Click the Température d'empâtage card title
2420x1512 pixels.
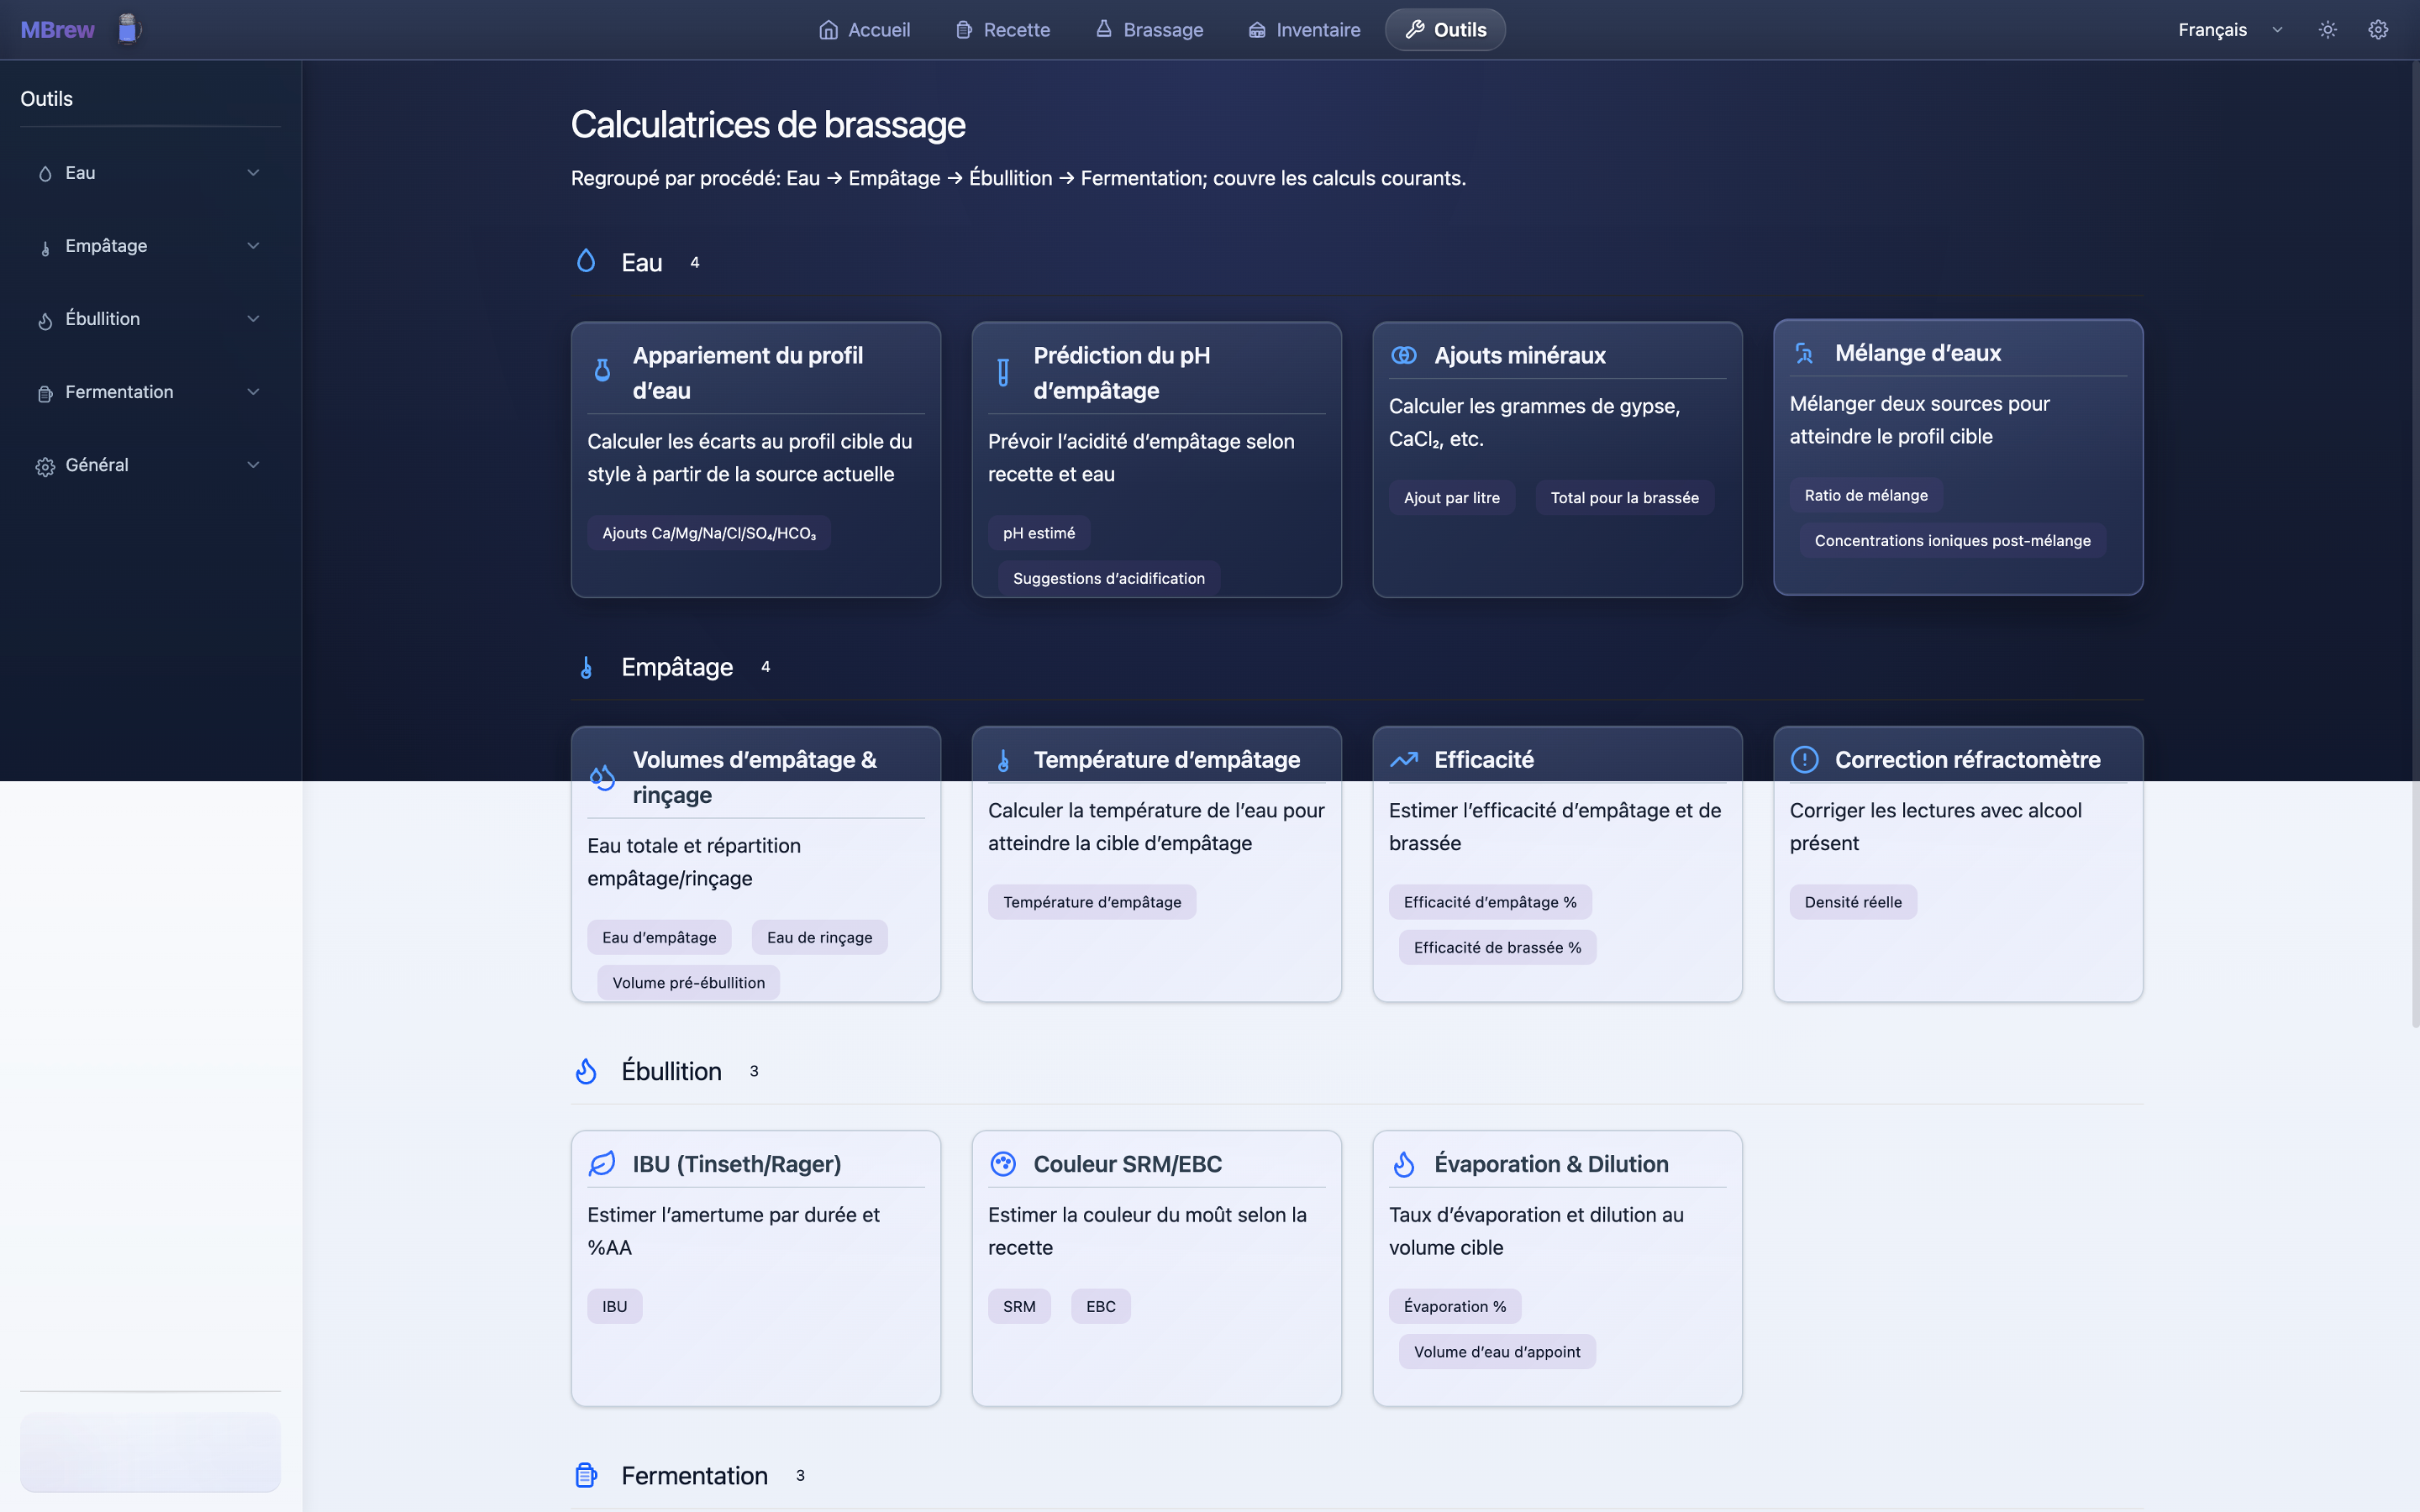click(x=1166, y=760)
